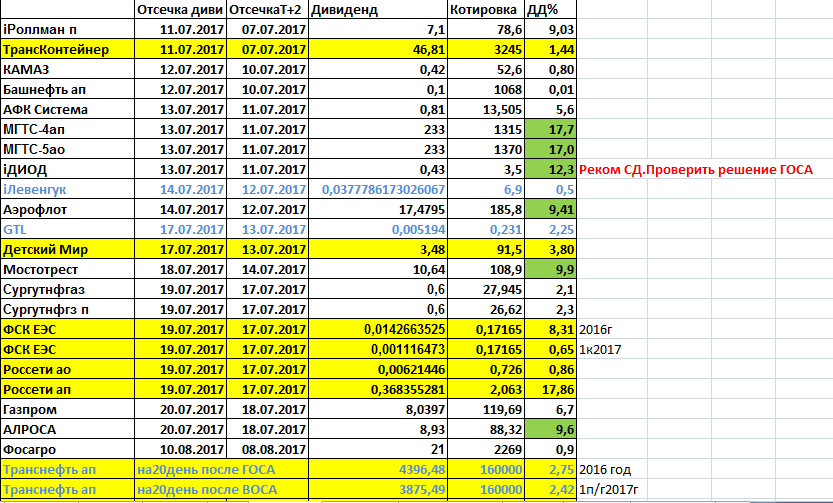Click the date '10.08.2017' in Фосагро row
The height and width of the screenshot is (503, 833).
(181, 449)
